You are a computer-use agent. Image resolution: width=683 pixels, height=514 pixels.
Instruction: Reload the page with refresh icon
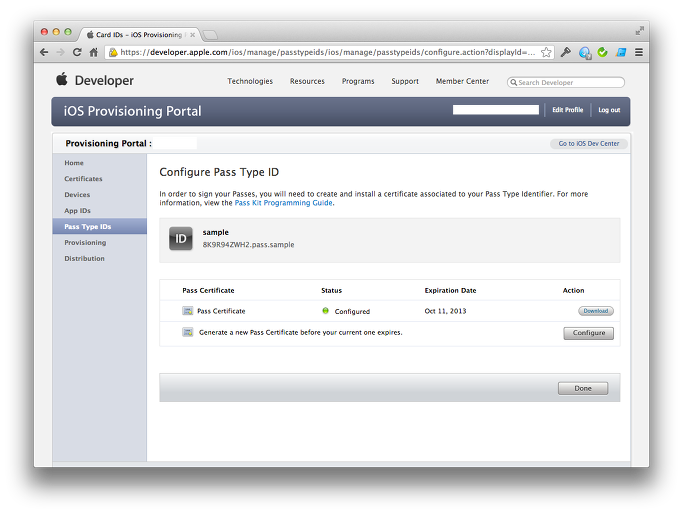77,52
